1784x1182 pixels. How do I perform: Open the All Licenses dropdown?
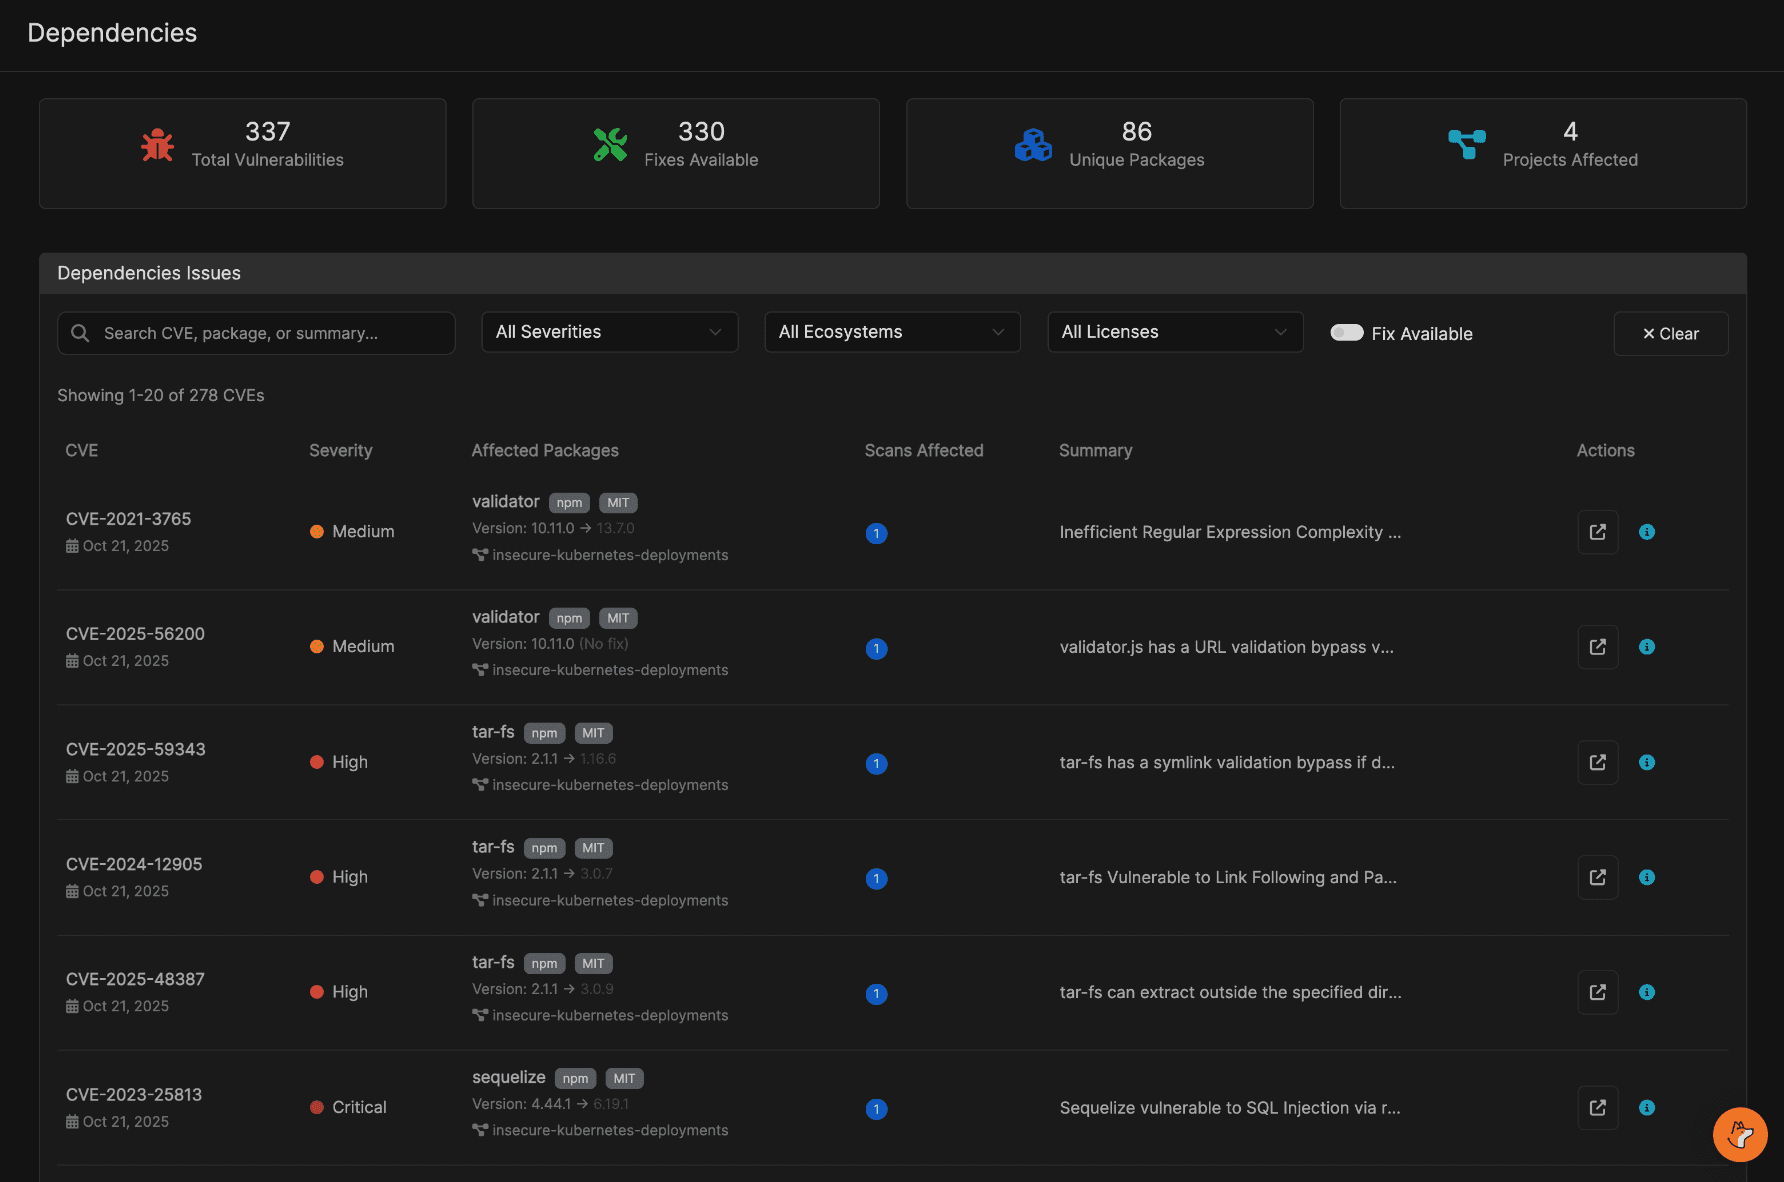pyautogui.click(x=1174, y=332)
